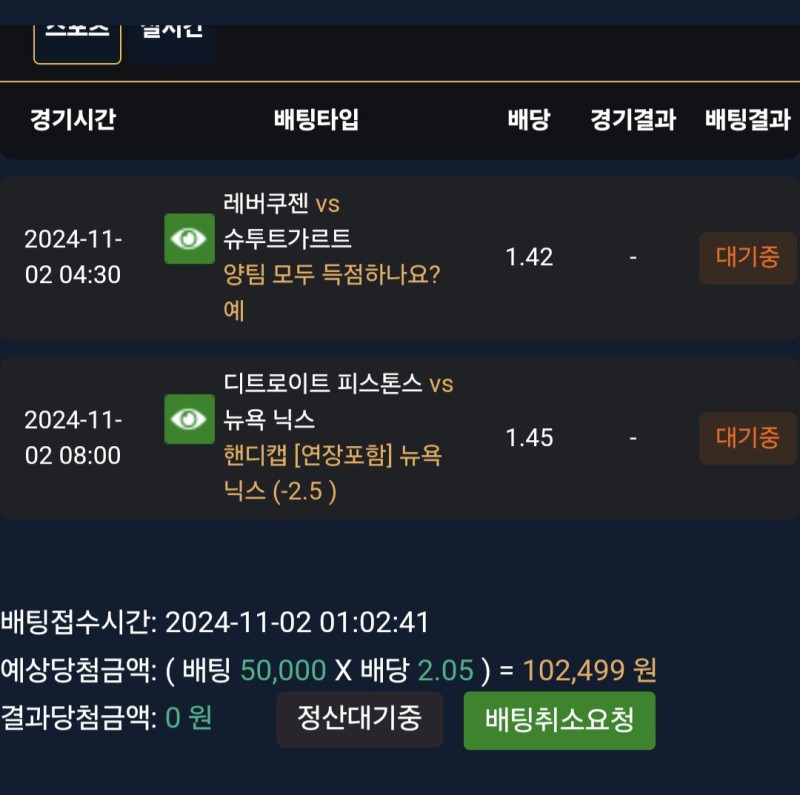
Task: Click the 1.42 odds value
Action: point(529,258)
